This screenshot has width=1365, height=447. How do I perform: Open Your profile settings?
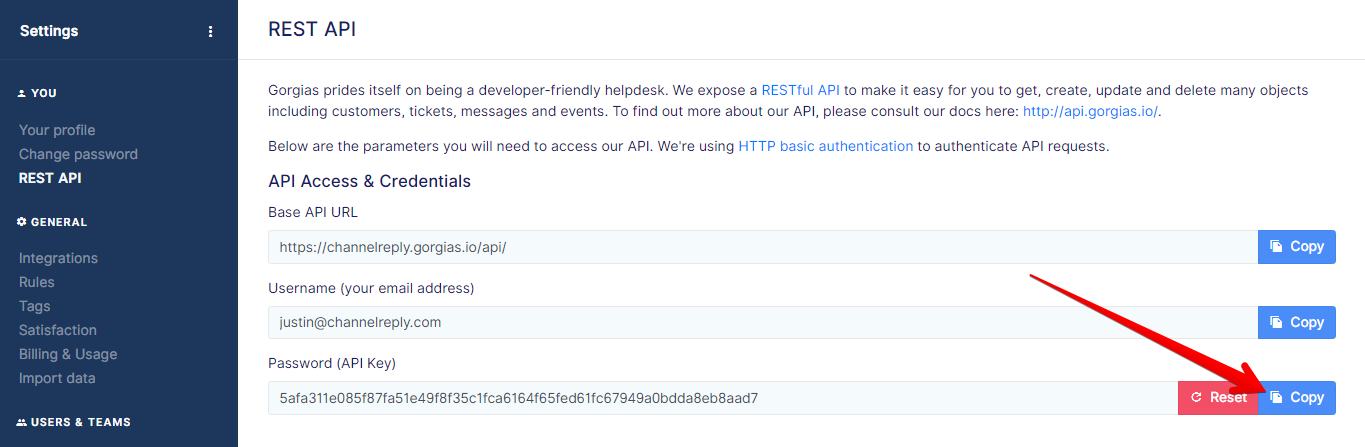[57, 130]
